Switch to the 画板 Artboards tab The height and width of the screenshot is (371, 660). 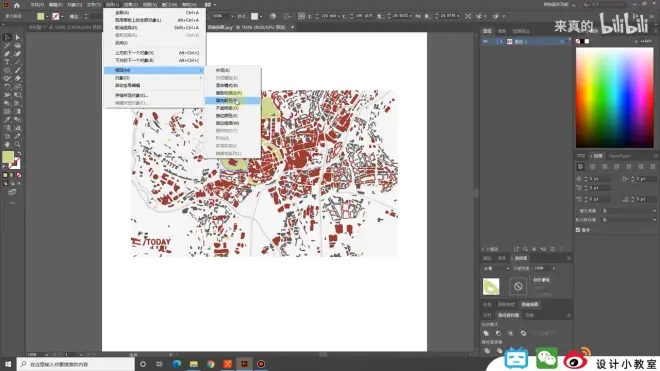click(502, 31)
